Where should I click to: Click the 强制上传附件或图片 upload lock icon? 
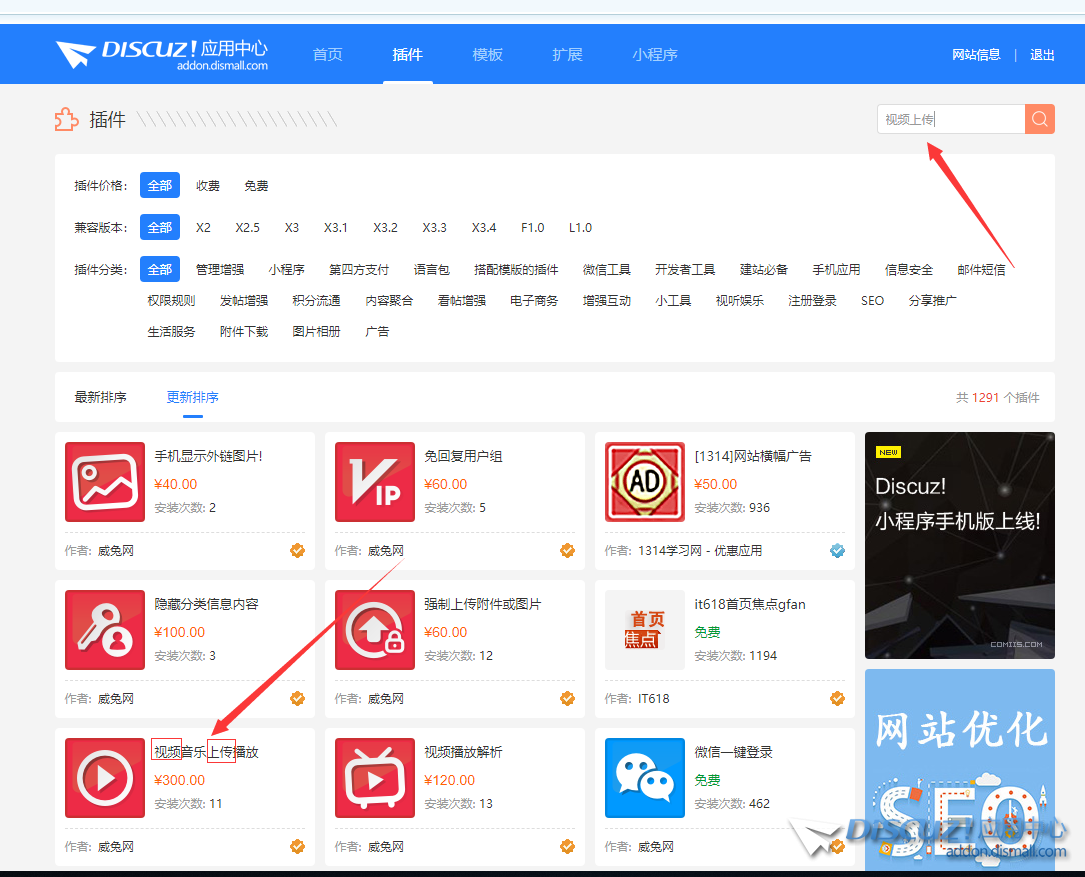click(x=374, y=630)
